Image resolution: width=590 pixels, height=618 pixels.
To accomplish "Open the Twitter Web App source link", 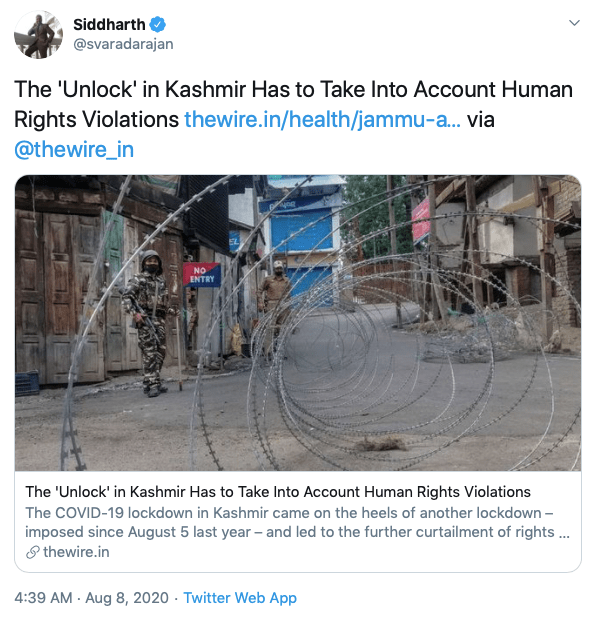I will point(240,598).
